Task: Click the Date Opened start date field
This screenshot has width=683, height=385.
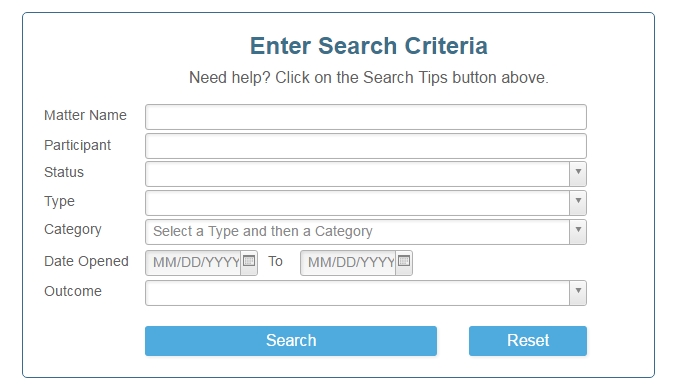Action: point(193,263)
